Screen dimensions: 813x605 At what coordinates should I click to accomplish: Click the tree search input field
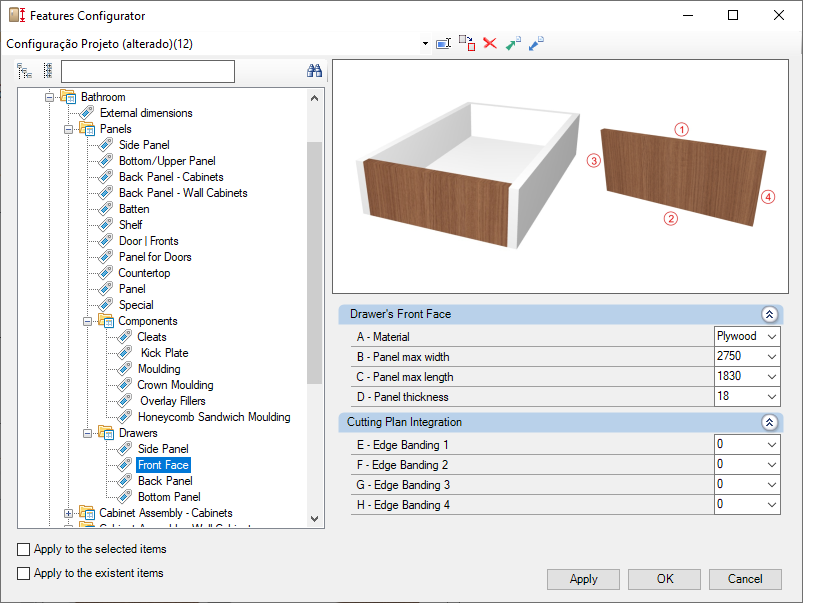point(148,72)
